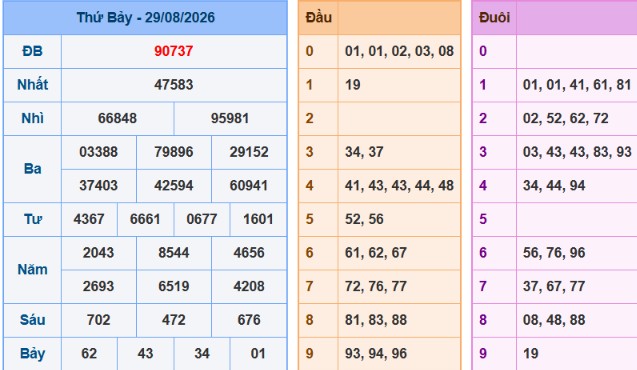
Task: Click the Nhì row label
Action: point(32,119)
